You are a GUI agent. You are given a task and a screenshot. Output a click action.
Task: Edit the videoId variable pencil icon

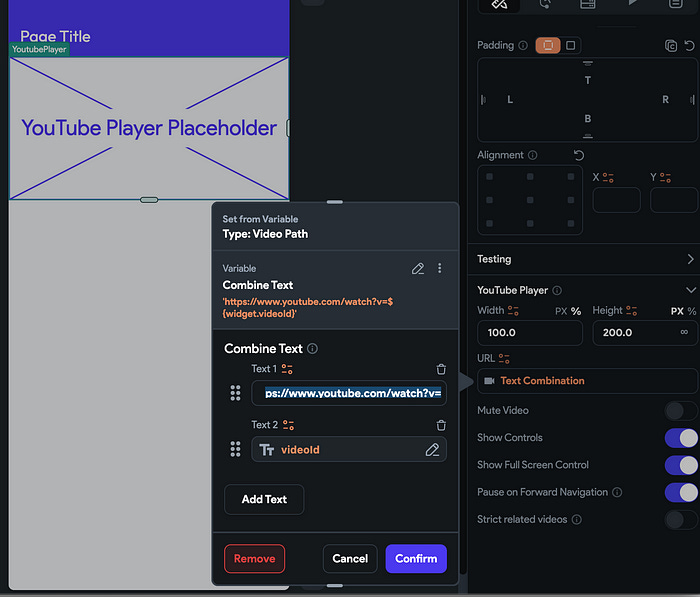point(432,450)
